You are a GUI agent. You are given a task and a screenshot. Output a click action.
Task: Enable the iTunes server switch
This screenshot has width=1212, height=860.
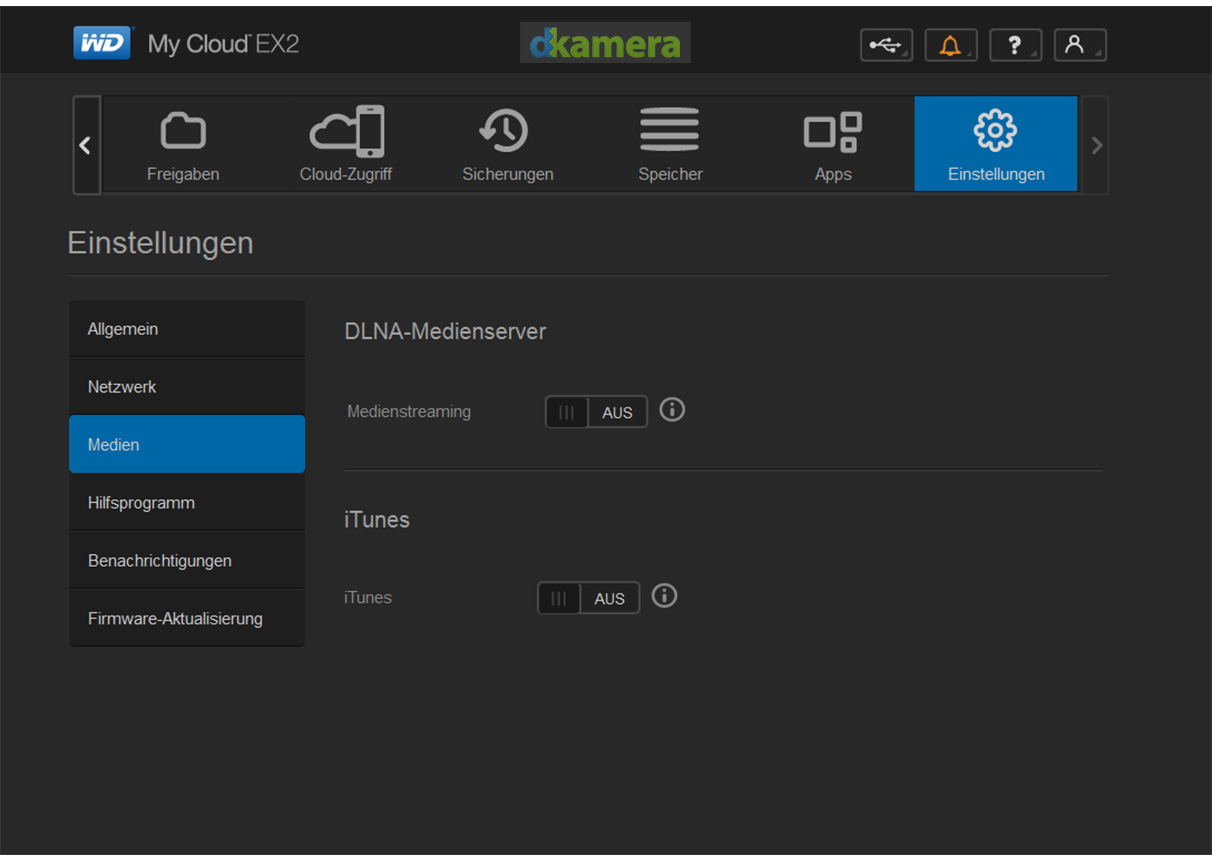click(588, 598)
